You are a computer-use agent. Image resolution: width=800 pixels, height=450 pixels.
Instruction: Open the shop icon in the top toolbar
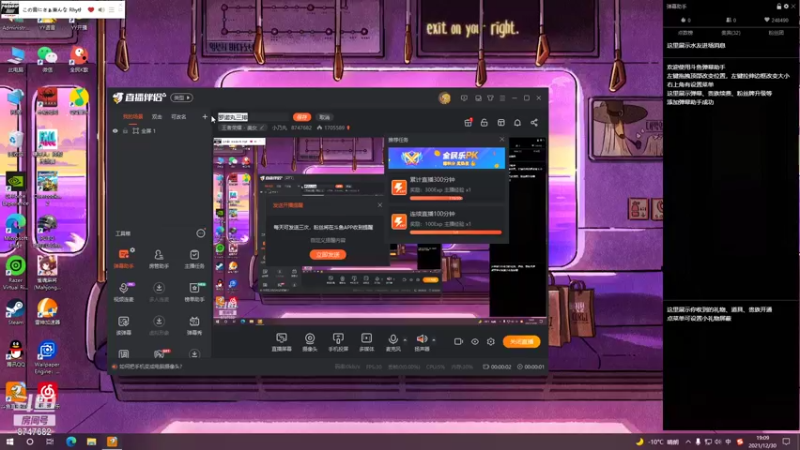501,122
